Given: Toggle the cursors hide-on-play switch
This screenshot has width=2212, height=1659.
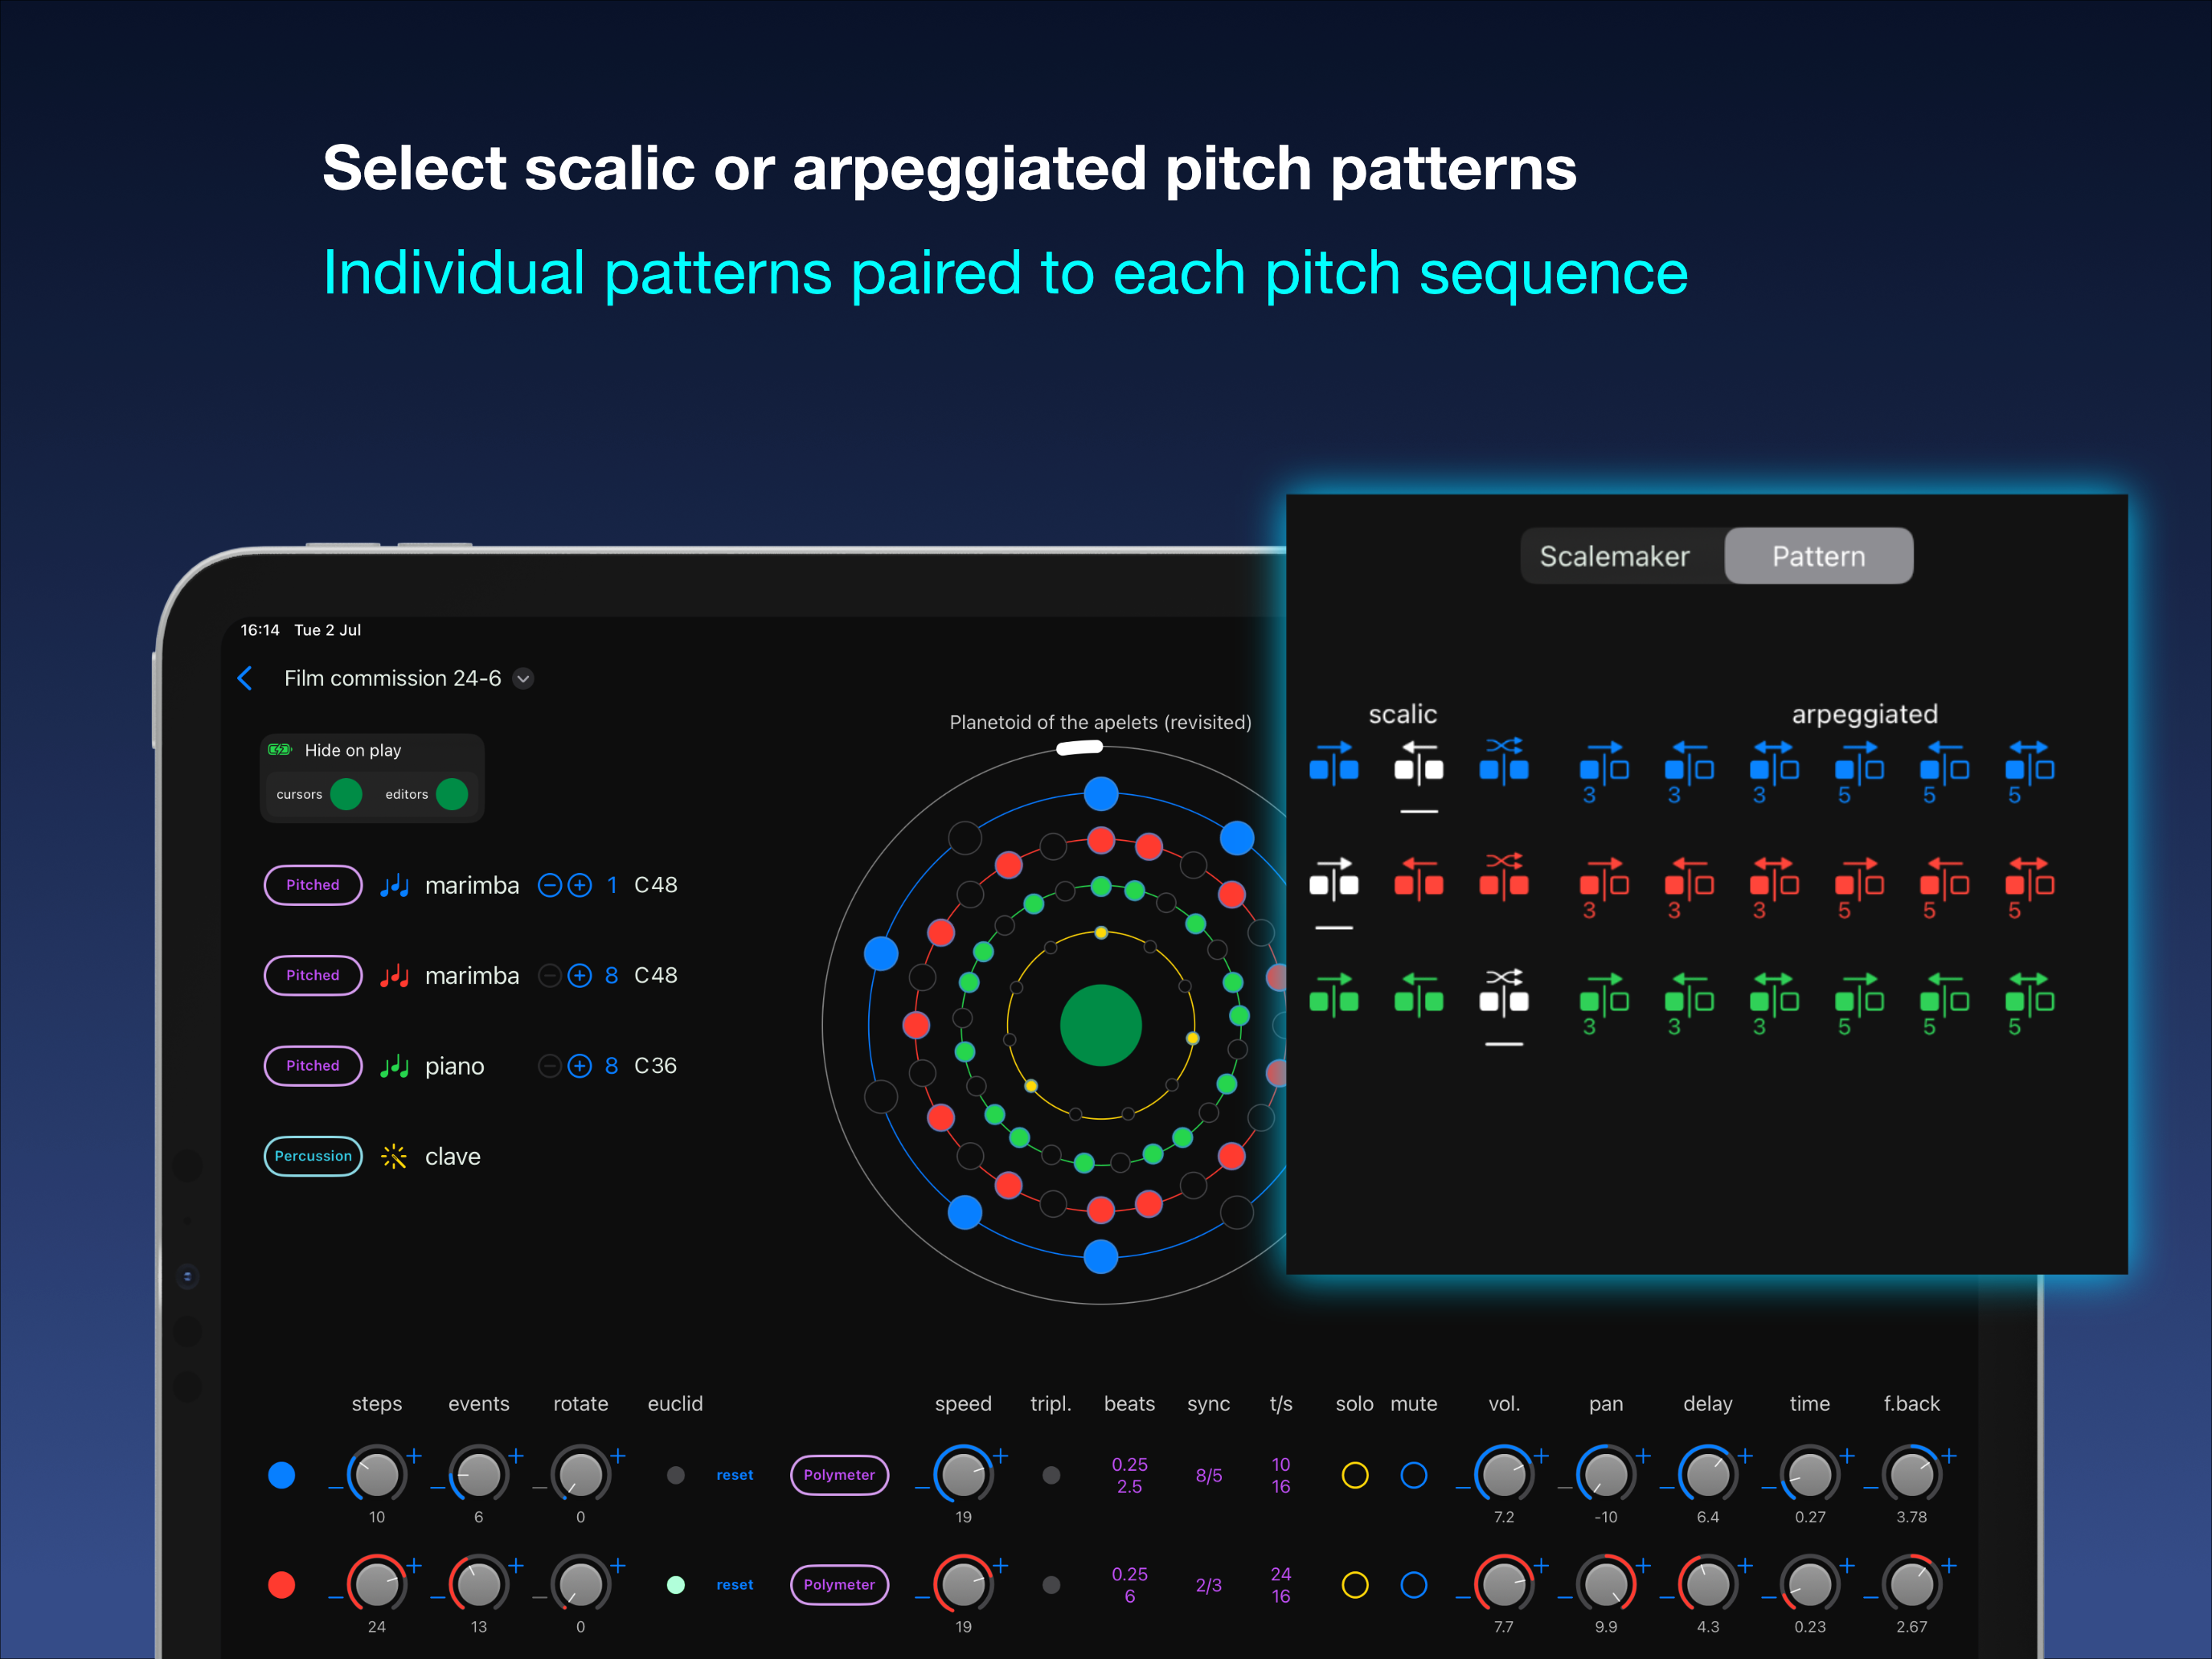Looking at the screenshot, I should click(x=346, y=794).
